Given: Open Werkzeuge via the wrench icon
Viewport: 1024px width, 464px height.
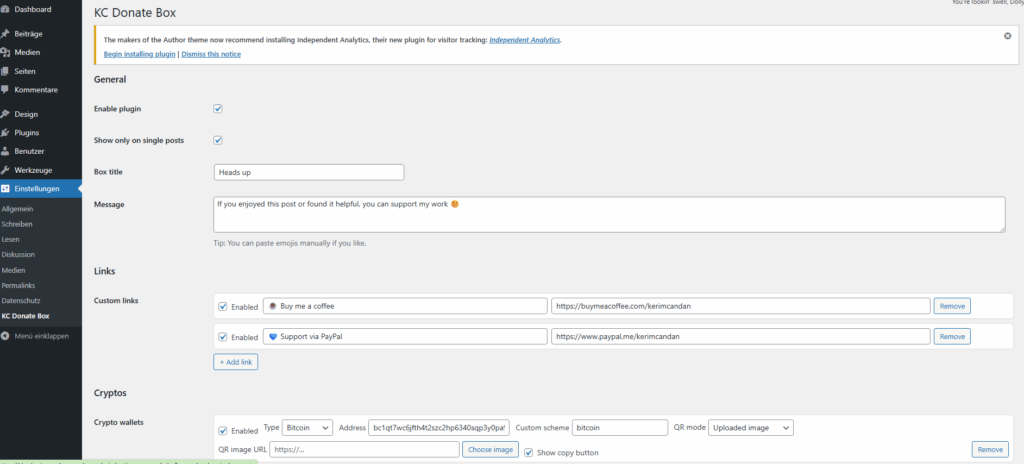Looking at the screenshot, I should click(x=6, y=170).
